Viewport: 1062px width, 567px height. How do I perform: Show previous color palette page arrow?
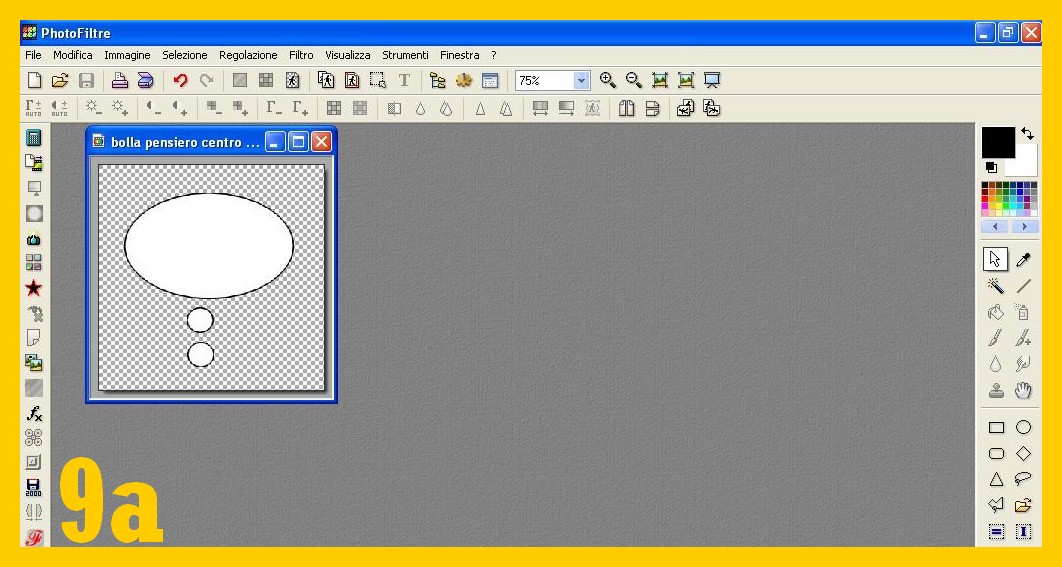[x=995, y=227]
